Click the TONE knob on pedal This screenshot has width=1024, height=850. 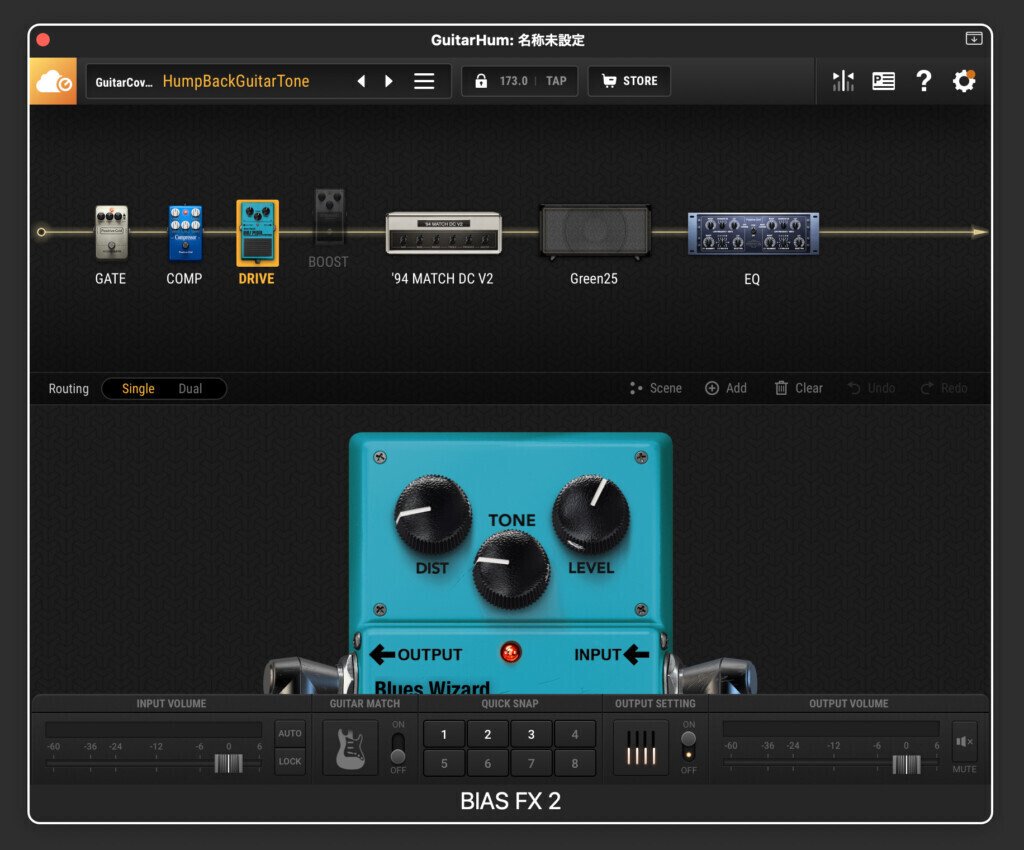click(511, 569)
